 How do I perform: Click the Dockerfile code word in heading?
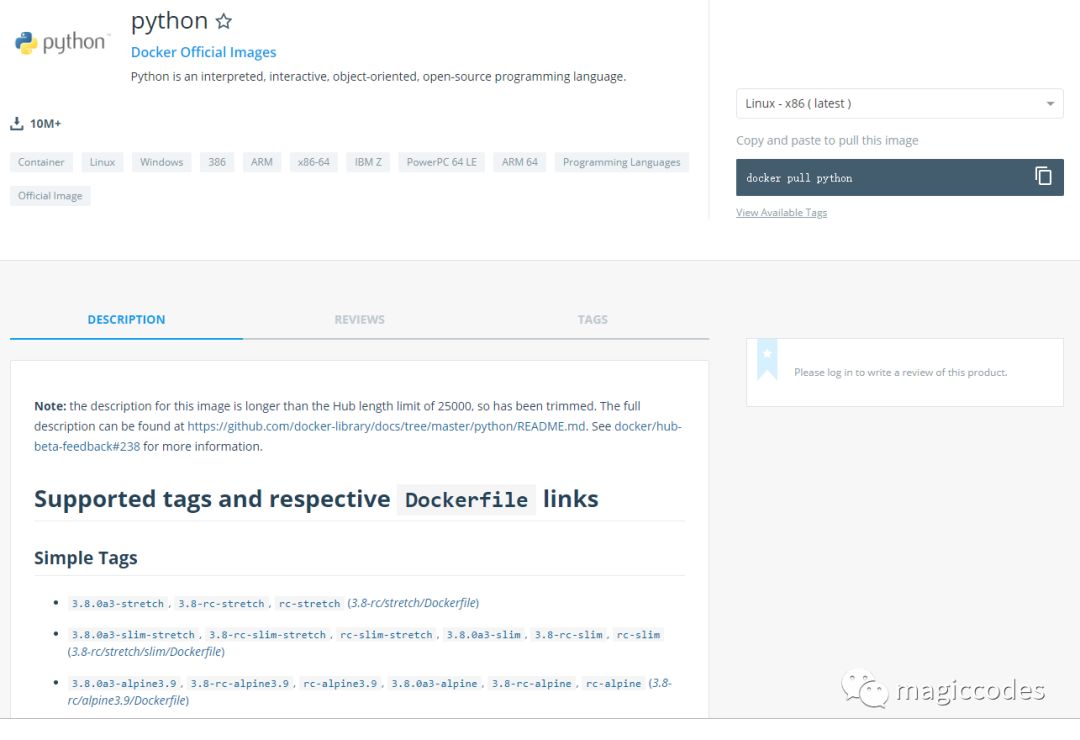(x=466, y=500)
